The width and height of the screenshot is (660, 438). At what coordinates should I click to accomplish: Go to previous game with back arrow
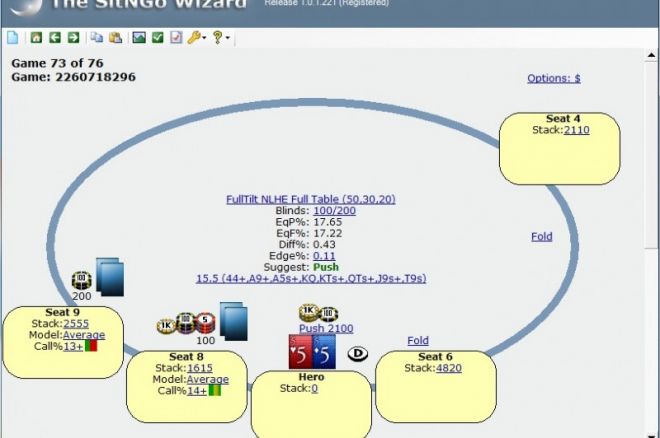55,37
